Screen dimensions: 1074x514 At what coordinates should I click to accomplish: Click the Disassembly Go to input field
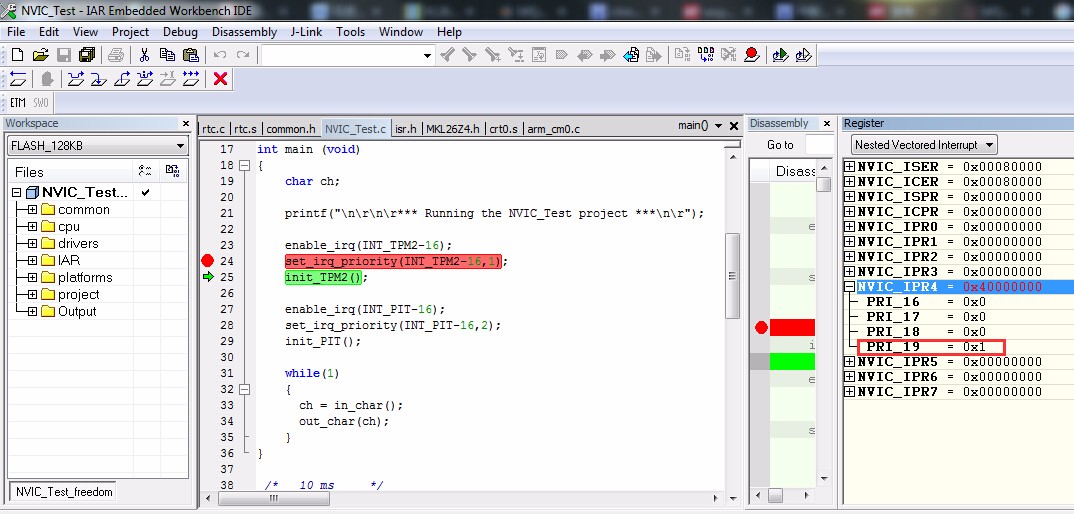tap(819, 145)
